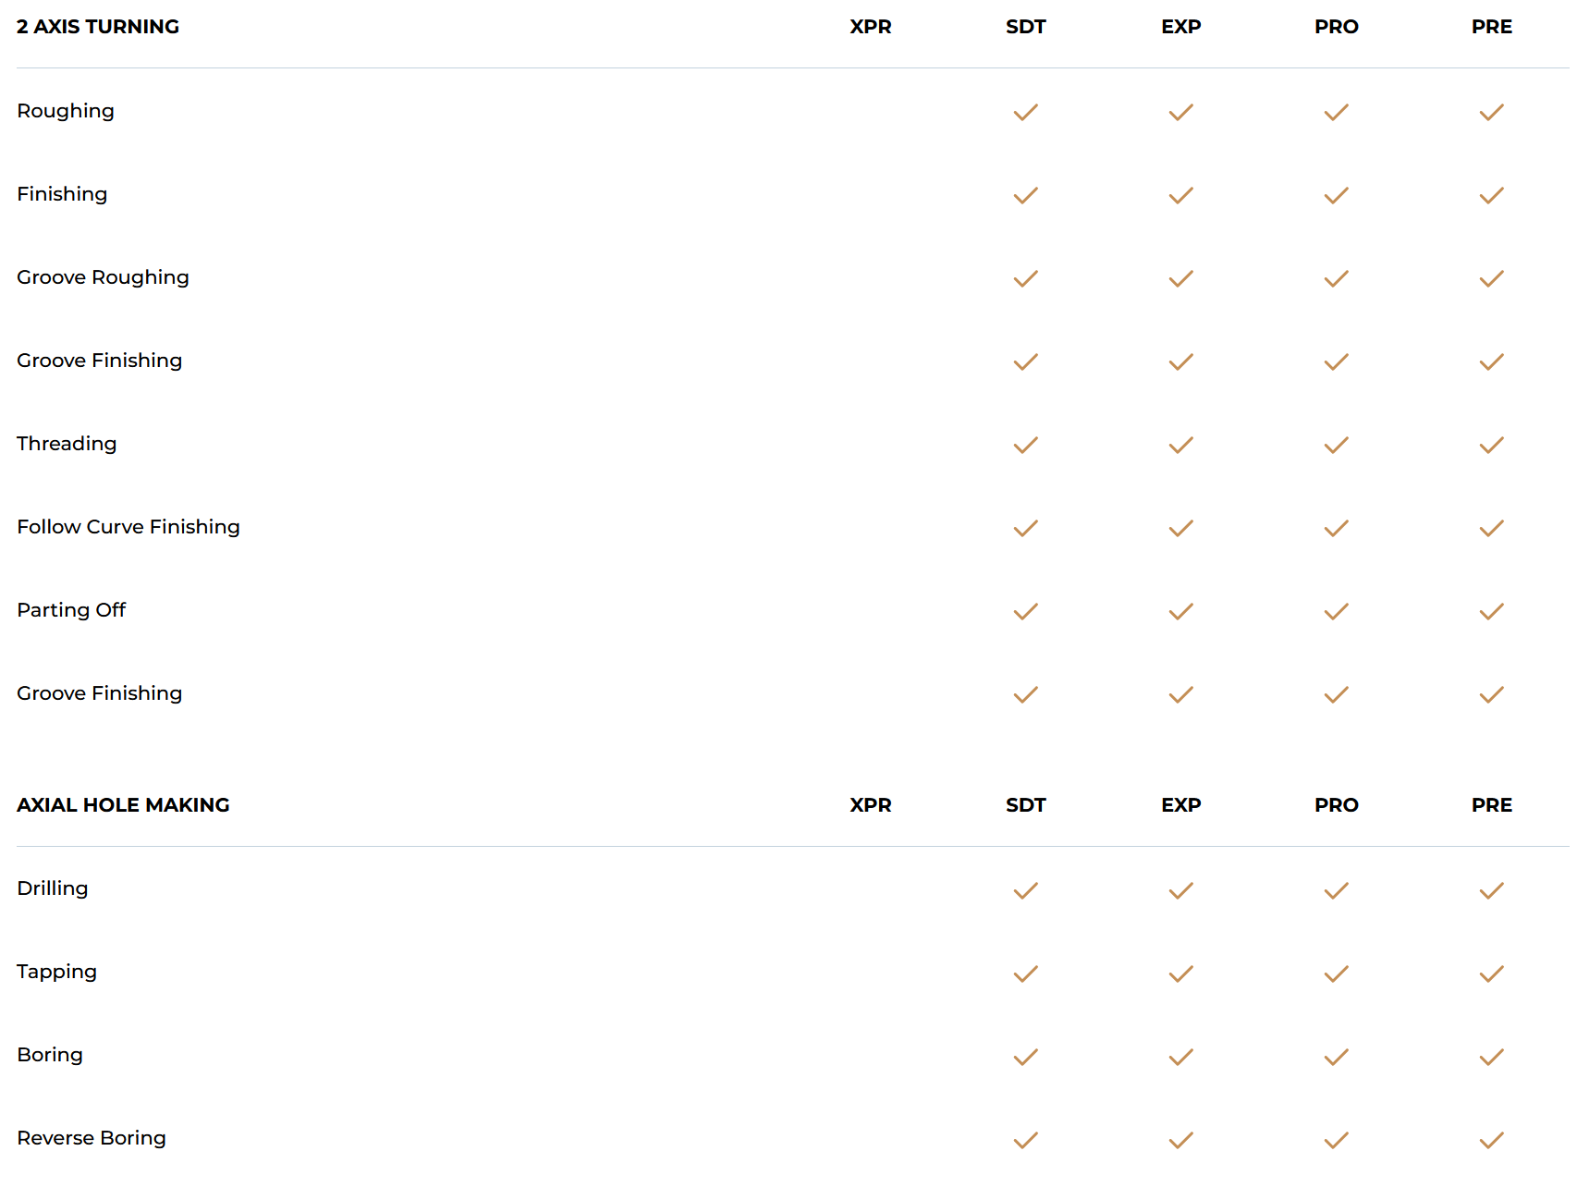Click the SDT header in the turning table
This screenshot has height=1200, width=1577.
(x=1025, y=27)
